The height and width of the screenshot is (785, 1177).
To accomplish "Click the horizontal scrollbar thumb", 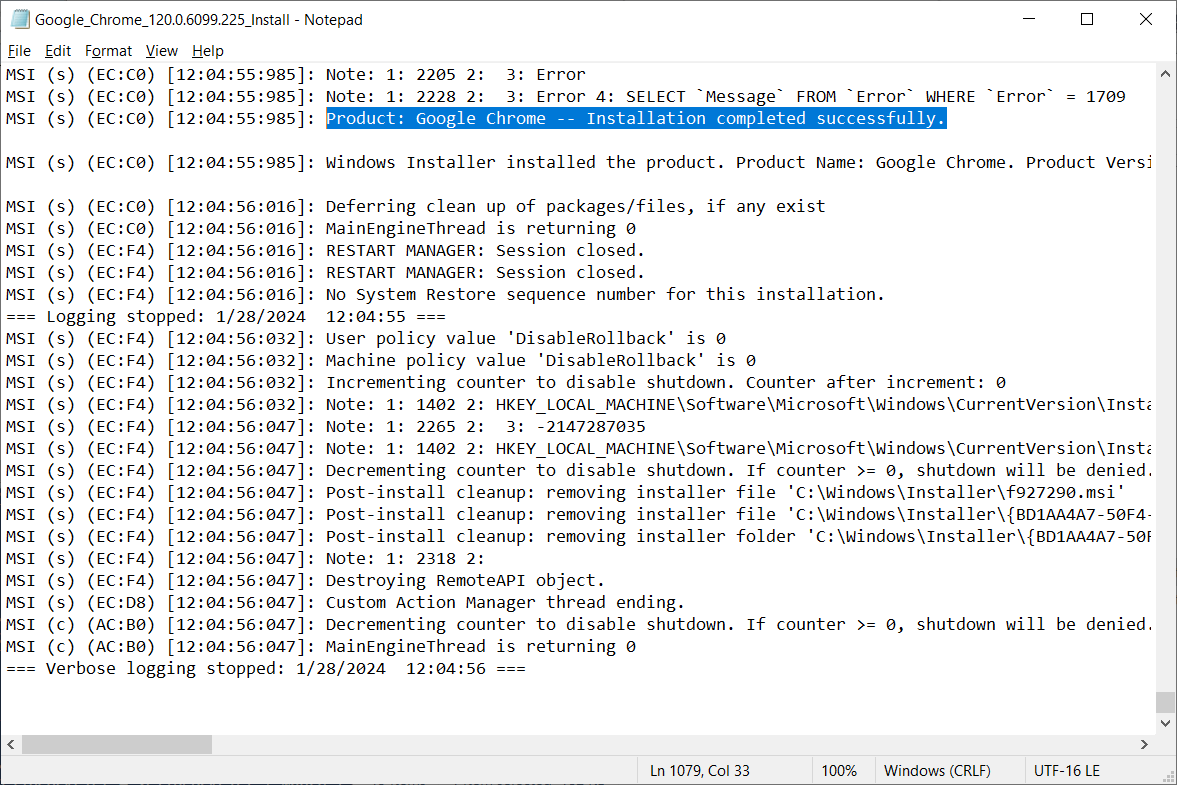I will click(x=117, y=744).
